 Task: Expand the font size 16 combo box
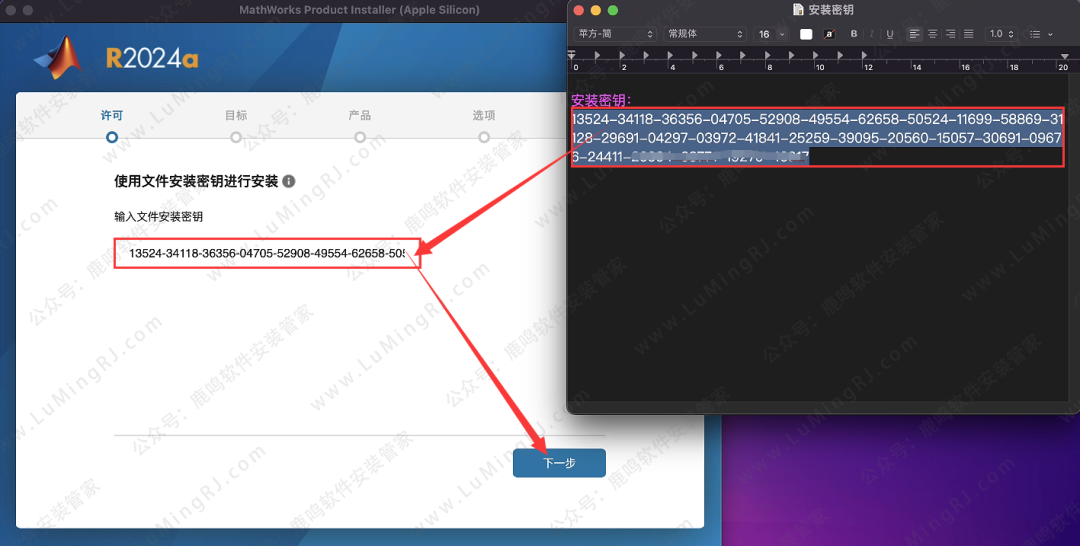(x=771, y=34)
